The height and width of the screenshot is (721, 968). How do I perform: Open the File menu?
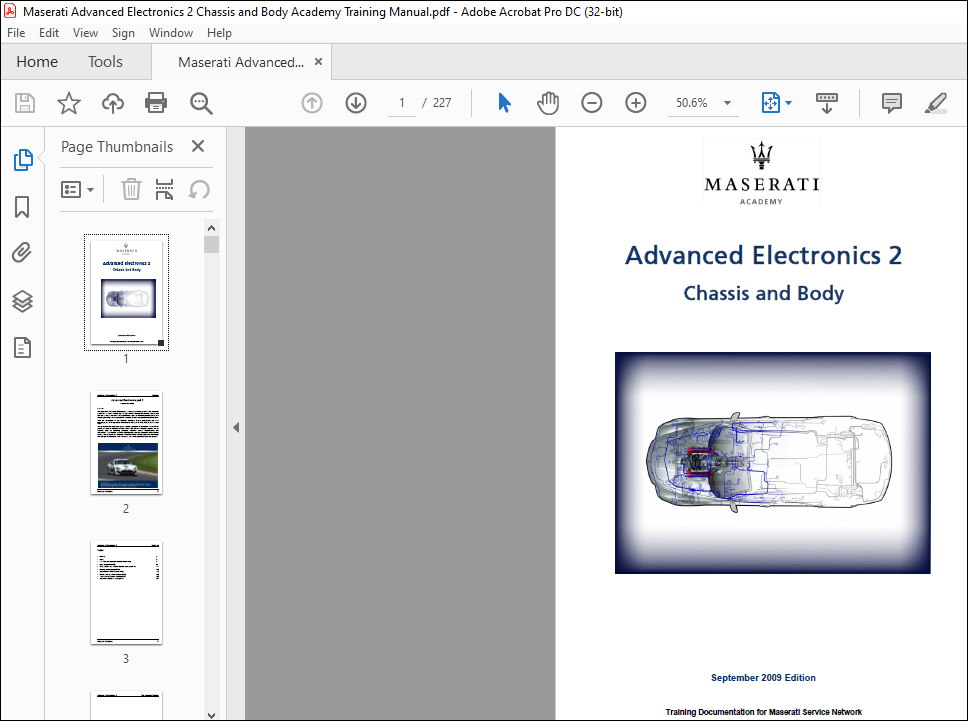[16, 33]
